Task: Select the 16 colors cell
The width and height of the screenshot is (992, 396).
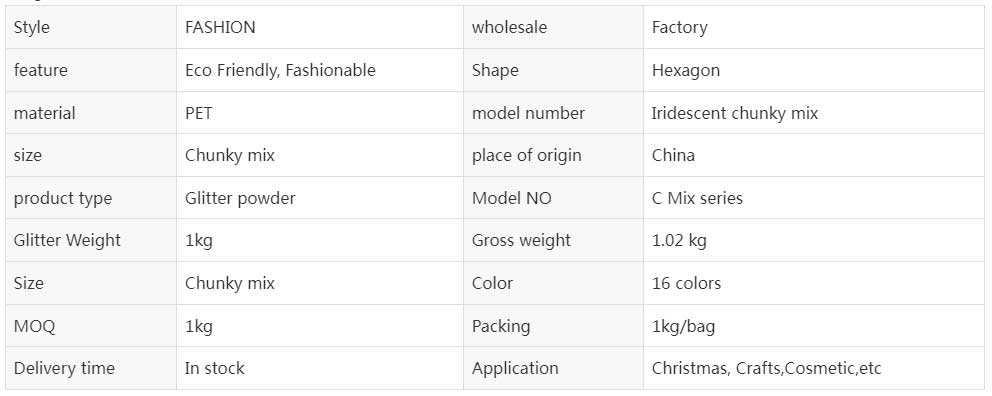Action: pyautogui.click(x=814, y=283)
